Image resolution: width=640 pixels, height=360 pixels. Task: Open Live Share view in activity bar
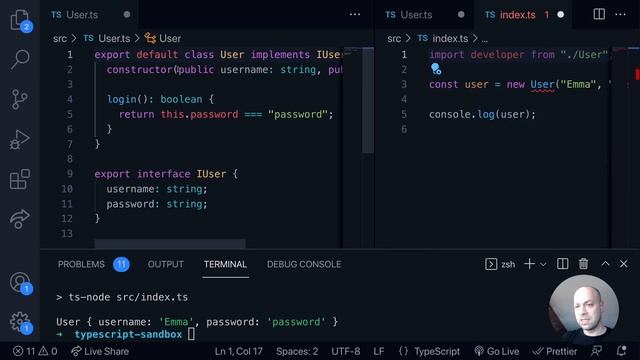click(x=20, y=219)
